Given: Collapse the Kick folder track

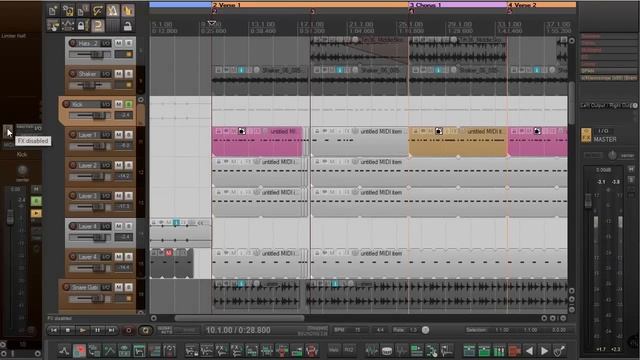Looking at the screenshot, I should 141,100.
